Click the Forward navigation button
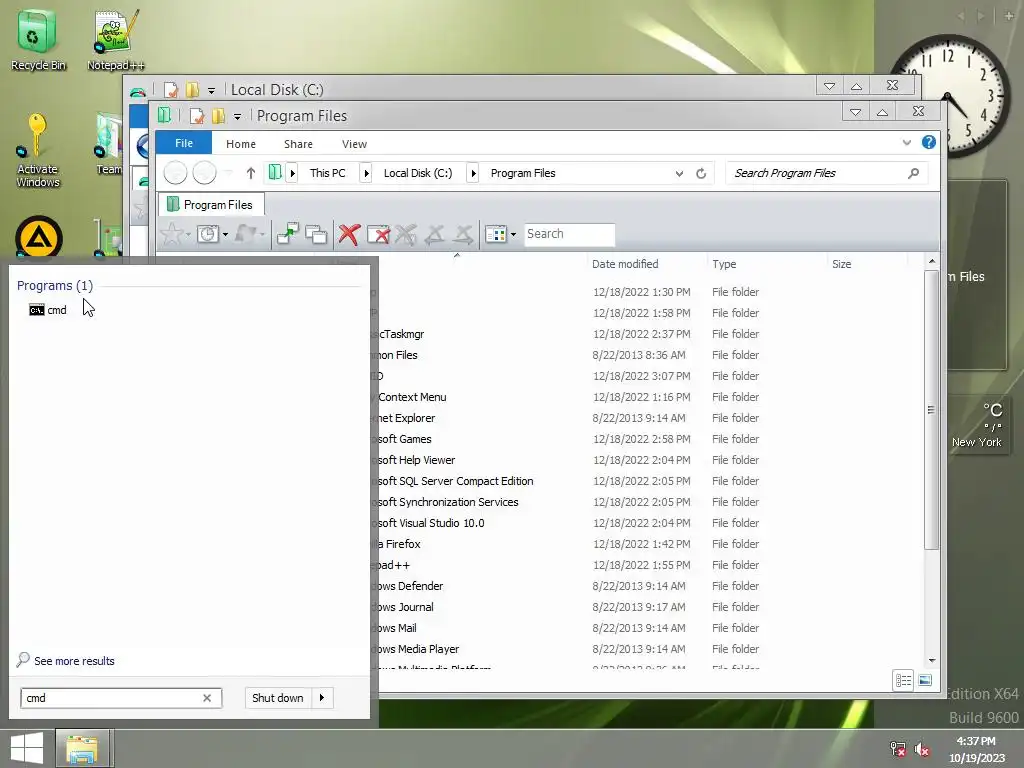This screenshot has height=768, width=1024. (204, 173)
